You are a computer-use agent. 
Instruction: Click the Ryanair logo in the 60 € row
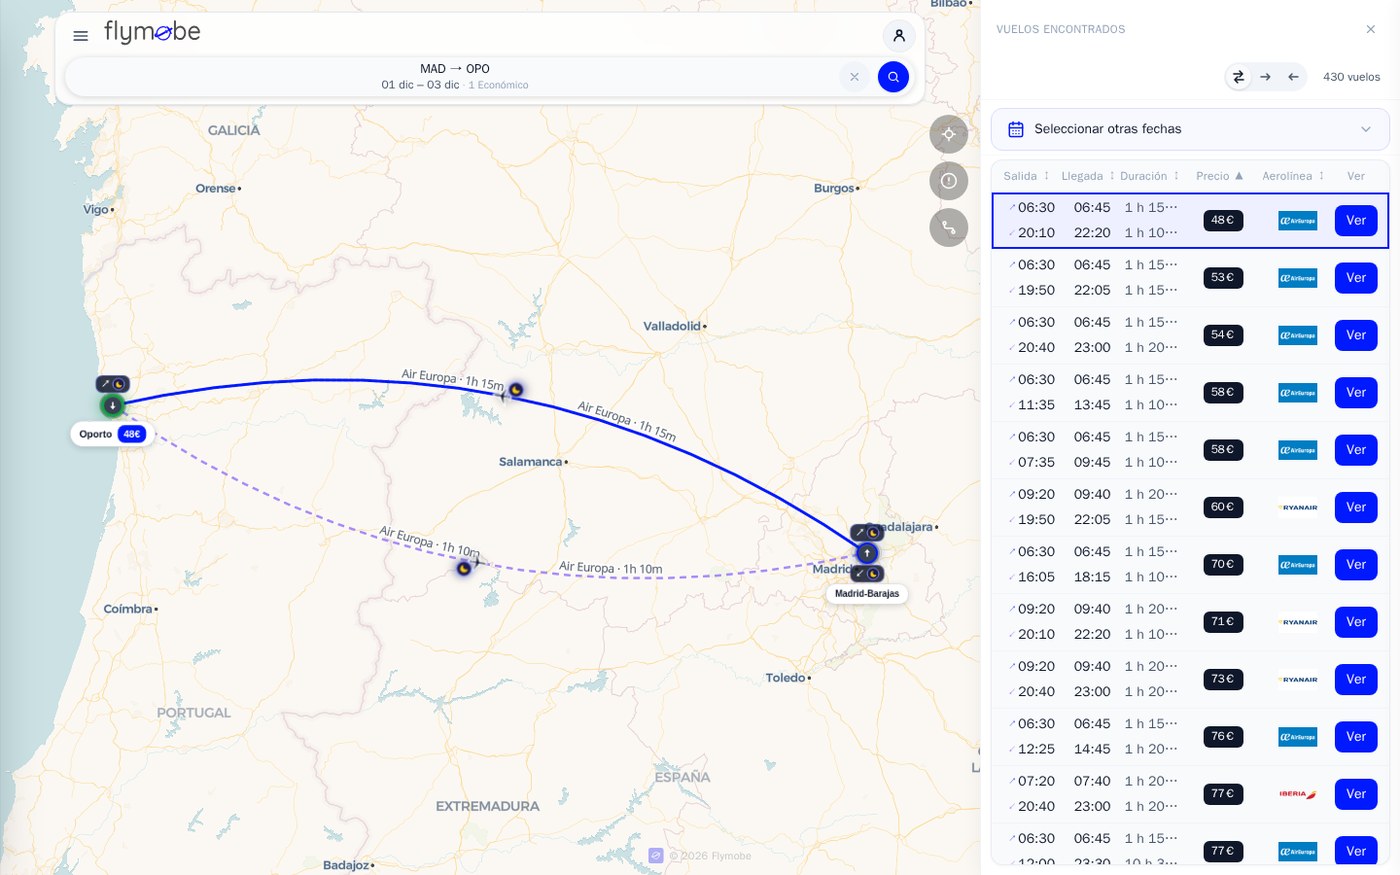(x=1298, y=508)
